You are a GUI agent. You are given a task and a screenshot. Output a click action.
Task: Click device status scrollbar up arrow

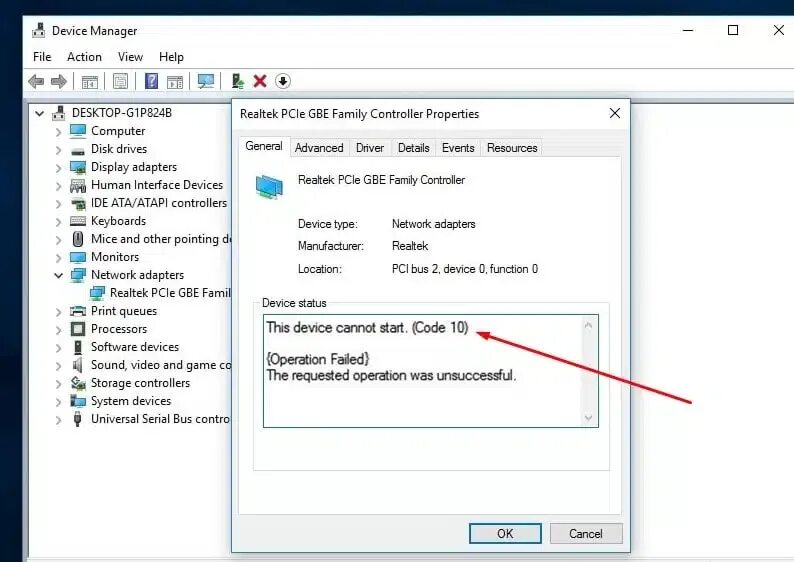tap(588, 326)
